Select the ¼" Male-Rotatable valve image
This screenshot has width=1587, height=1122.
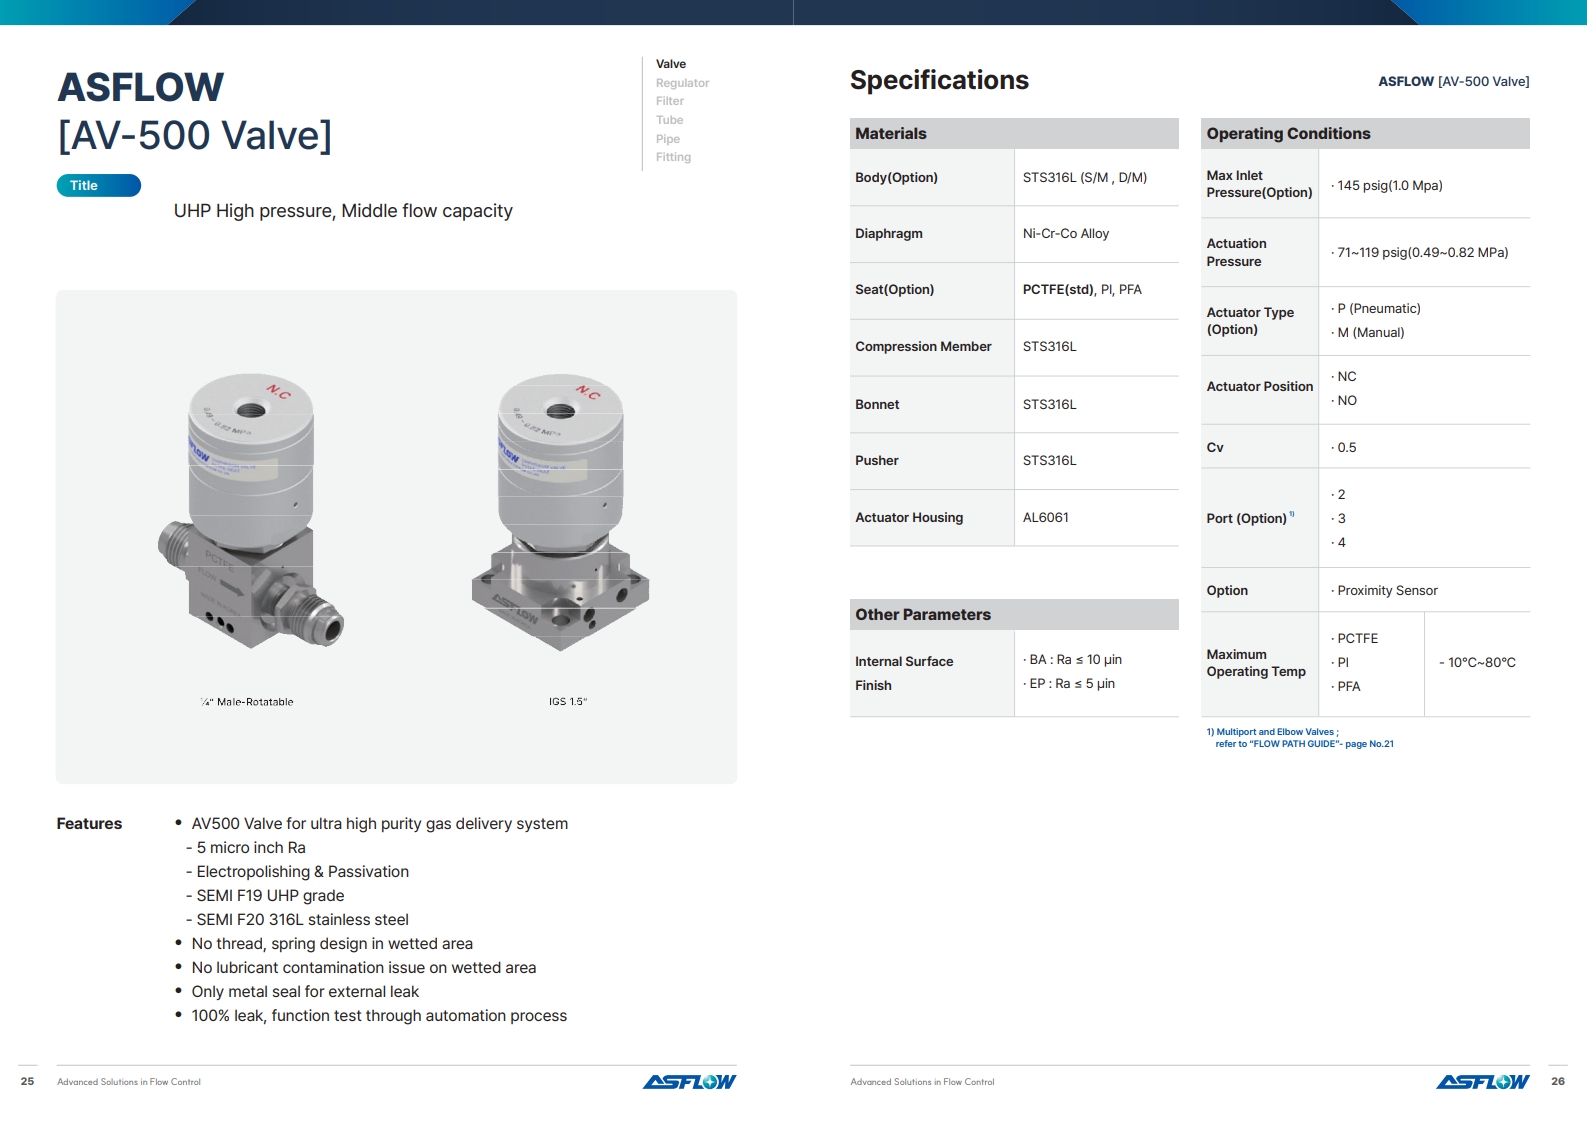pyautogui.click(x=250, y=512)
